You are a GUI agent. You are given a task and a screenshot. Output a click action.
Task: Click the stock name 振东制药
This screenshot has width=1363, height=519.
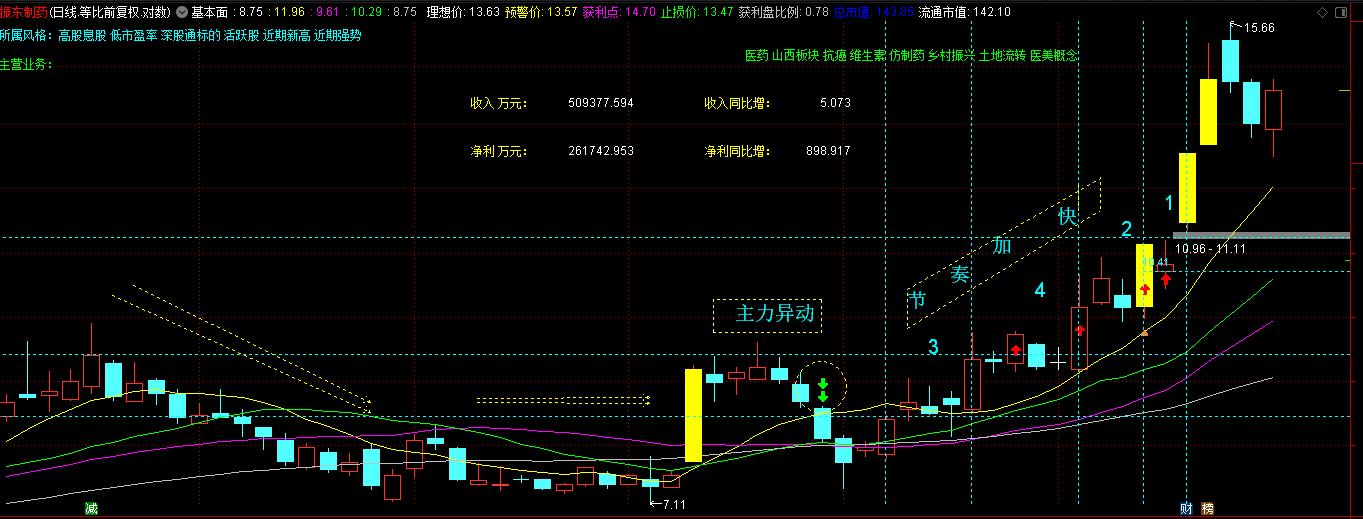(23, 12)
